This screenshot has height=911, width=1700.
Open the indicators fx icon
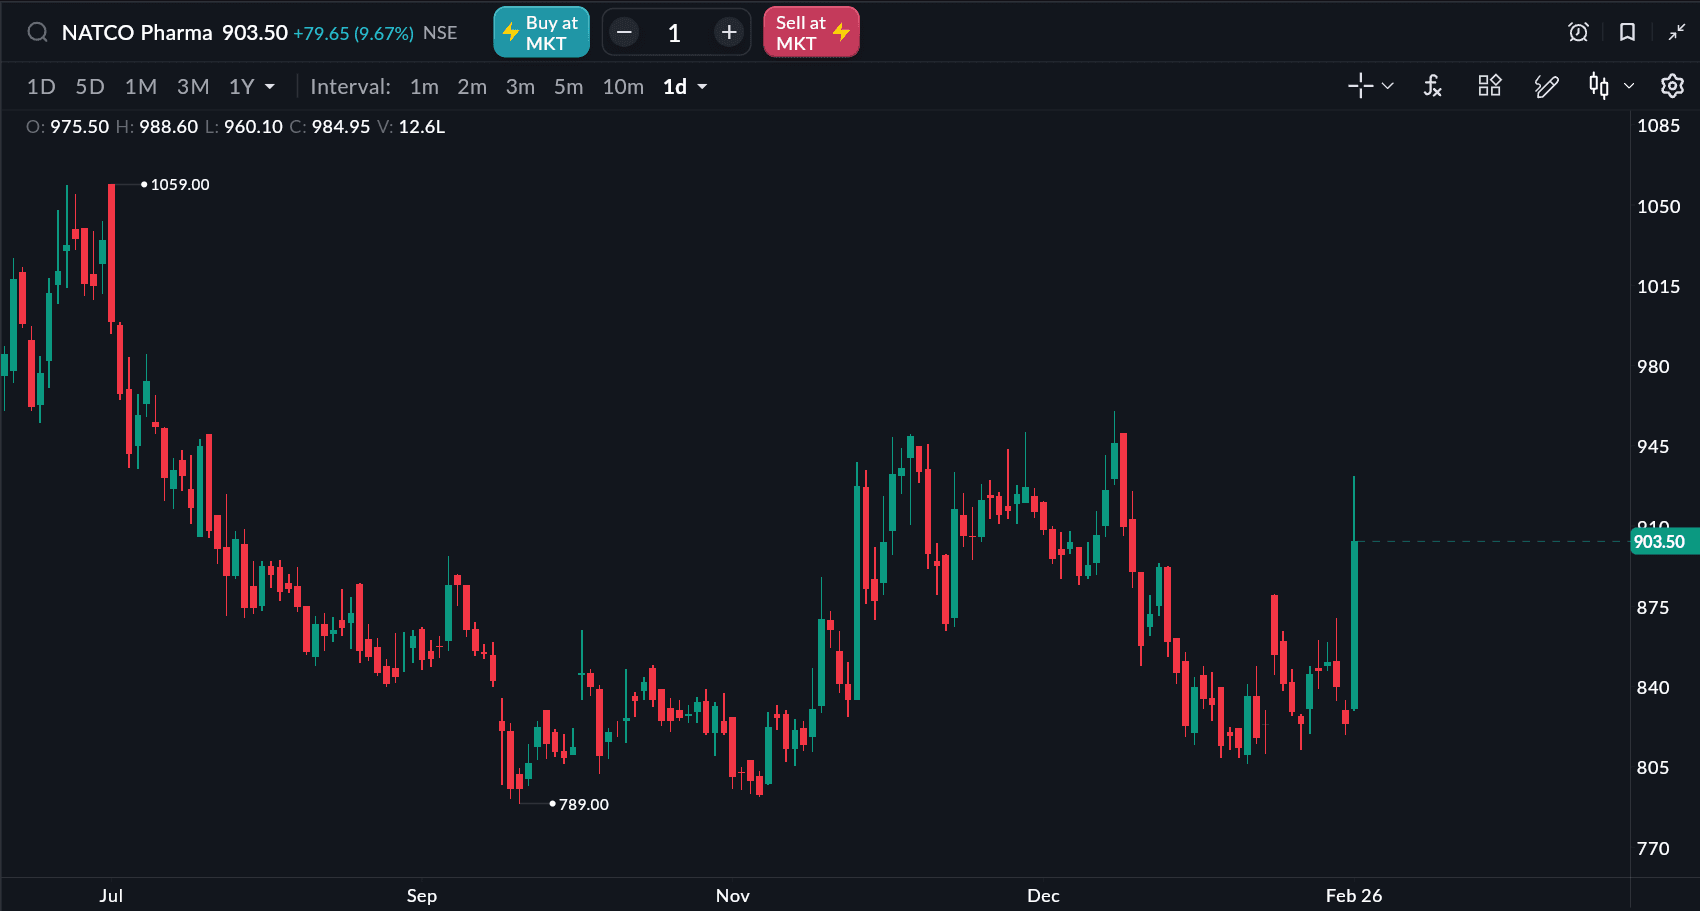point(1432,86)
